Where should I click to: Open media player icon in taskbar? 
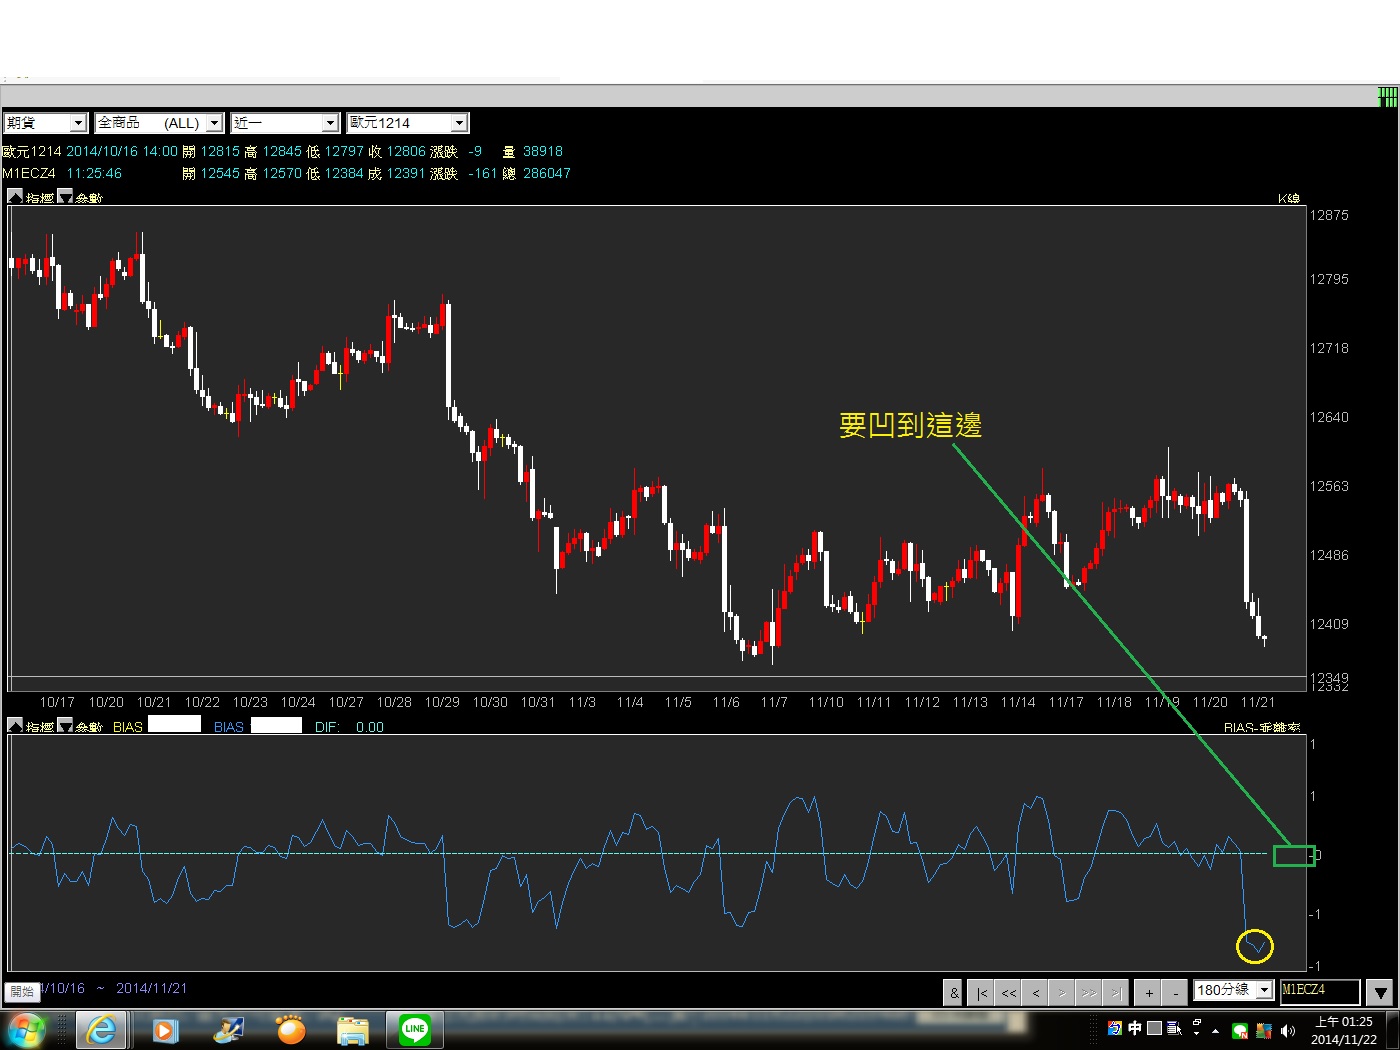pyautogui.click(x=165, y=1029)
